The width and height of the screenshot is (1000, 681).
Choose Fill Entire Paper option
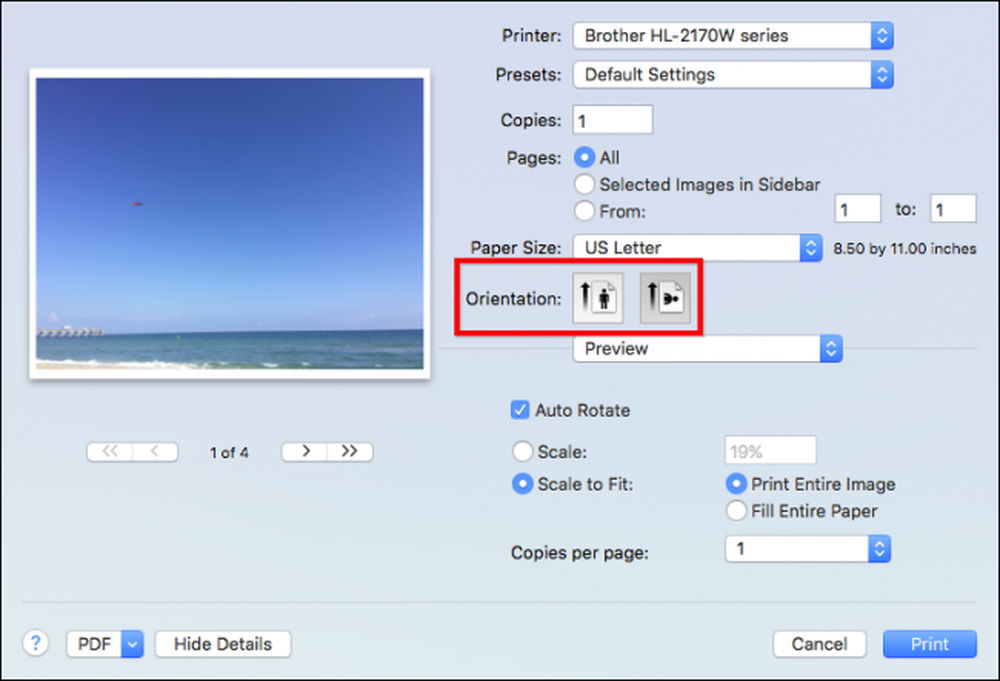click(x=736, y=511)
